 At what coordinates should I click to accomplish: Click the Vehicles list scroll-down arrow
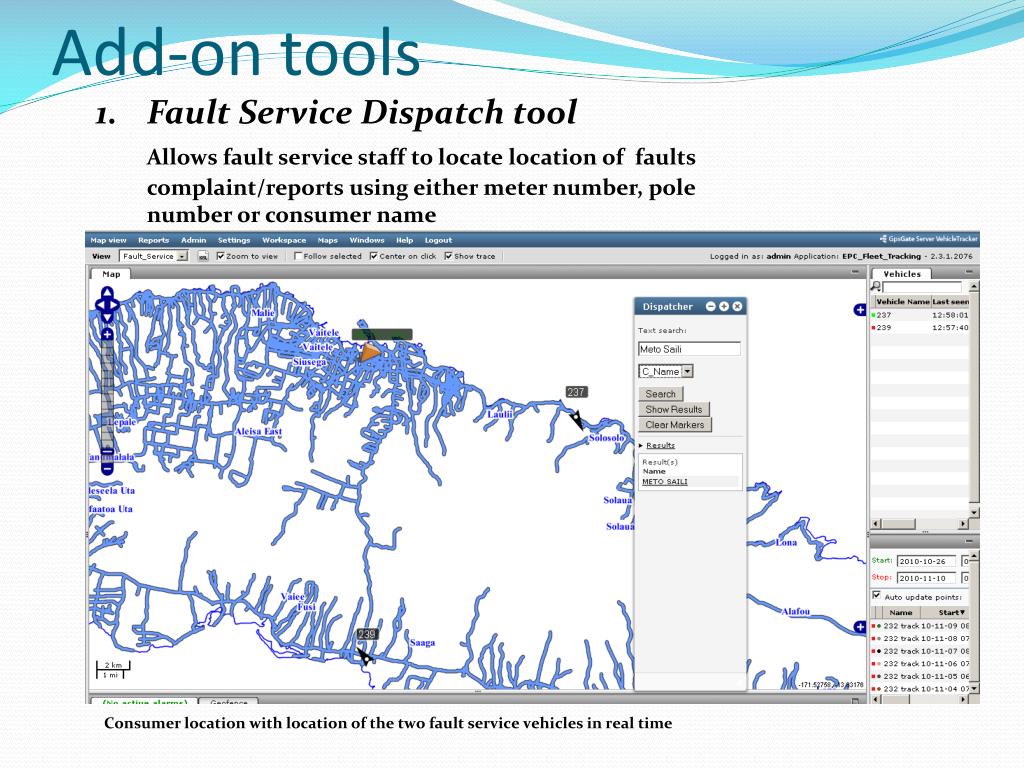tap(974, 513)
